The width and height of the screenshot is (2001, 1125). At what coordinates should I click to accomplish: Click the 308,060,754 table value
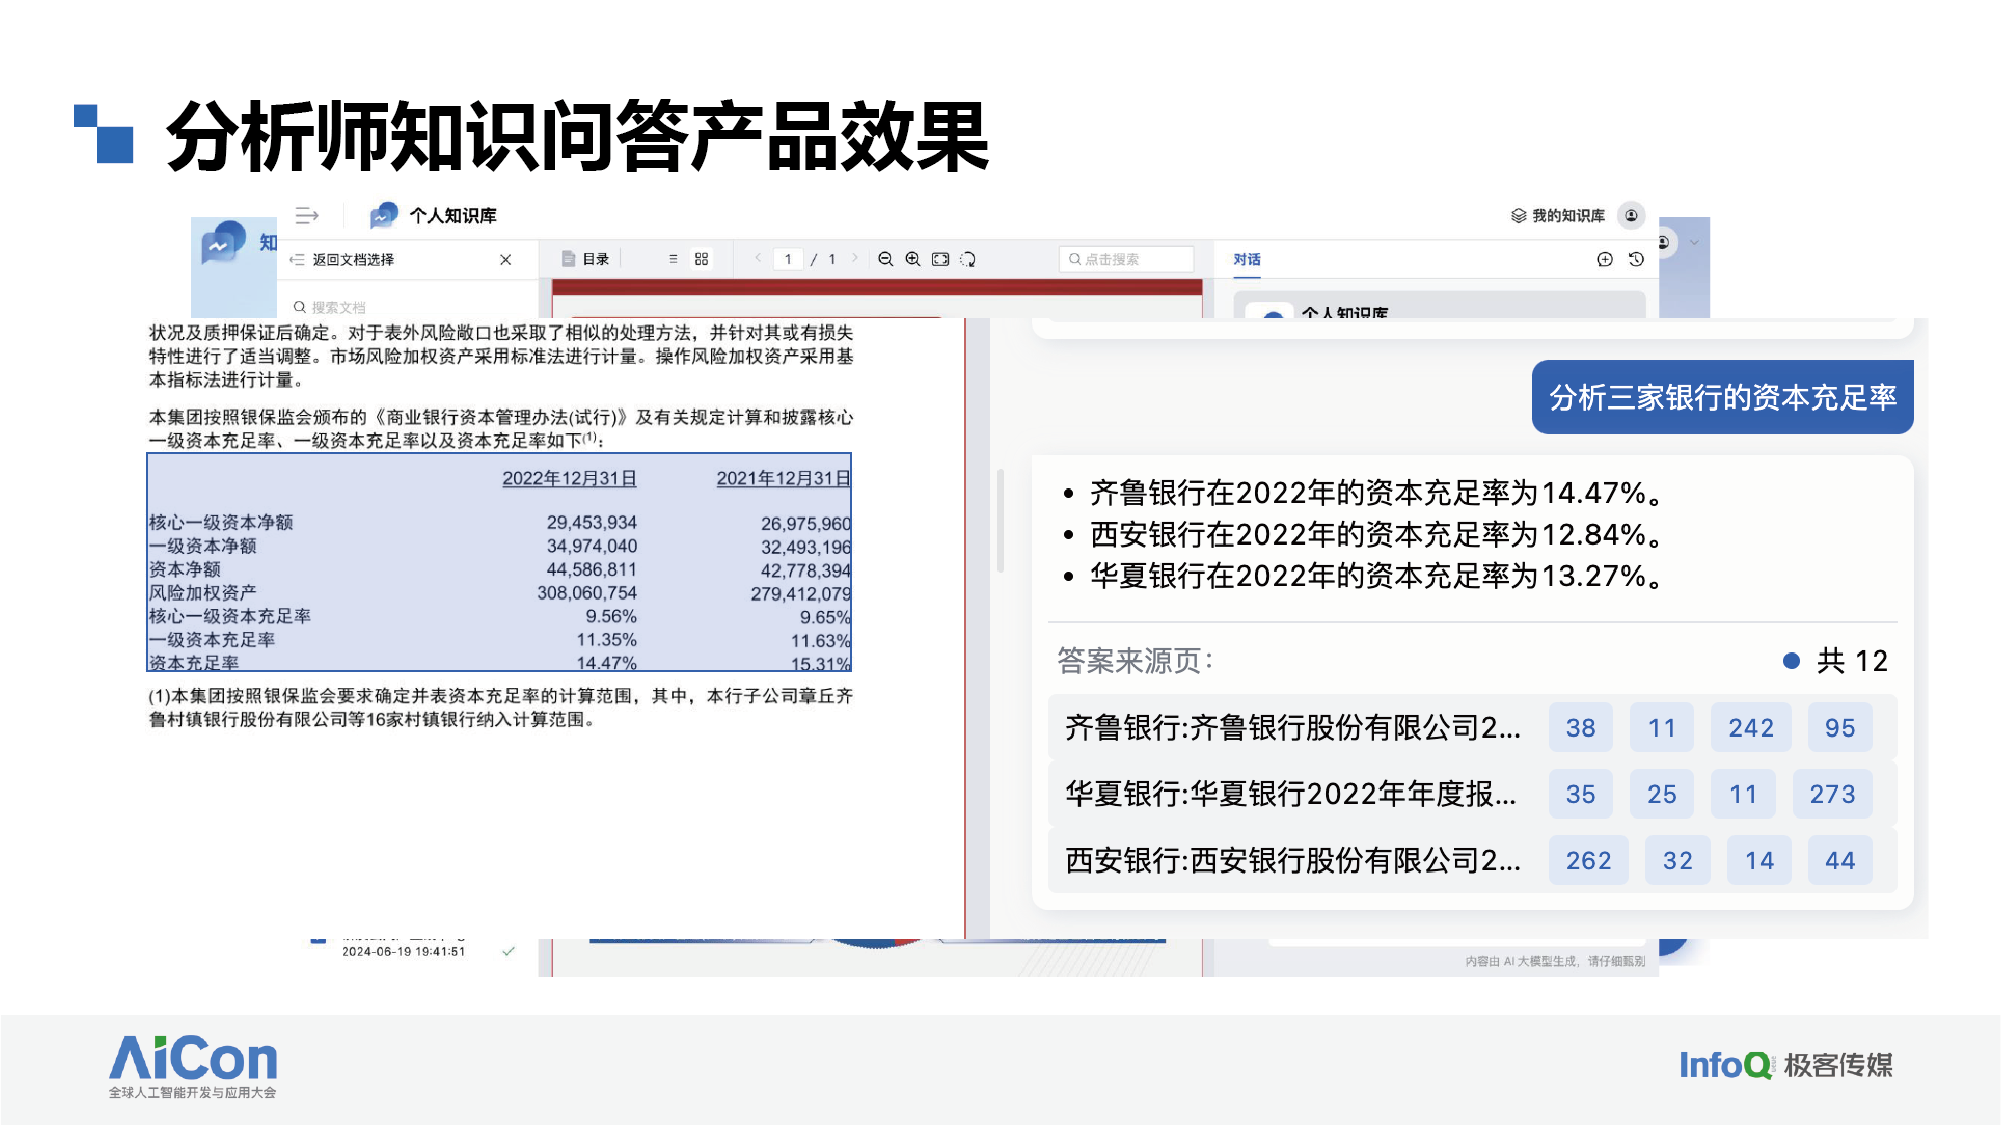(587, 593)
